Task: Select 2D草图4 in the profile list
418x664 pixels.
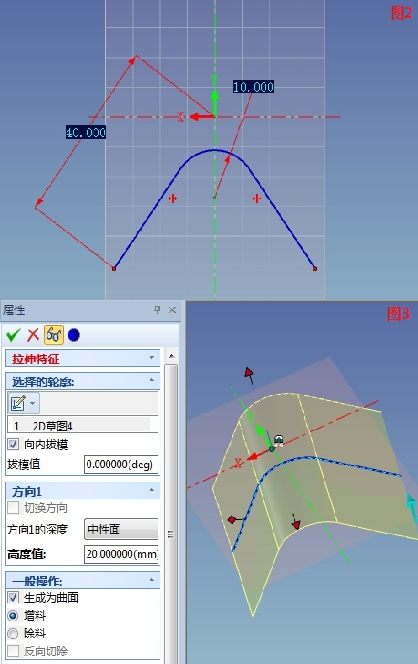Action: point(53,426)
